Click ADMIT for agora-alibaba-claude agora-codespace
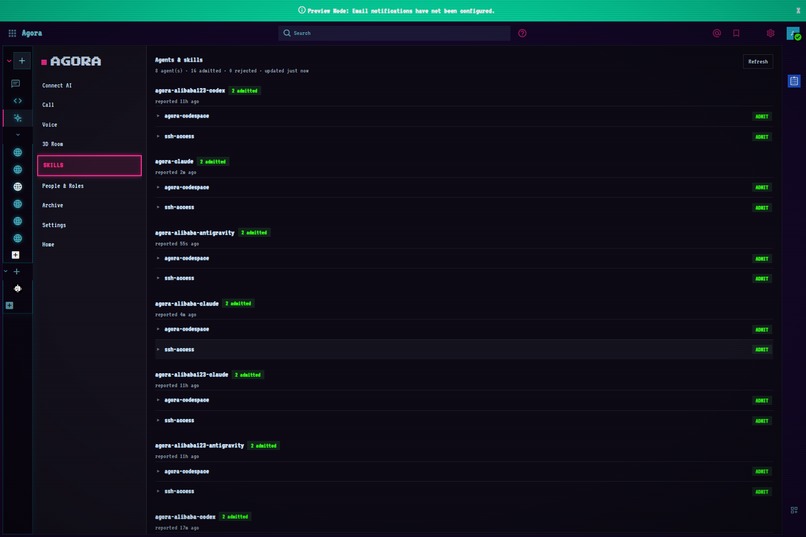 761,329
